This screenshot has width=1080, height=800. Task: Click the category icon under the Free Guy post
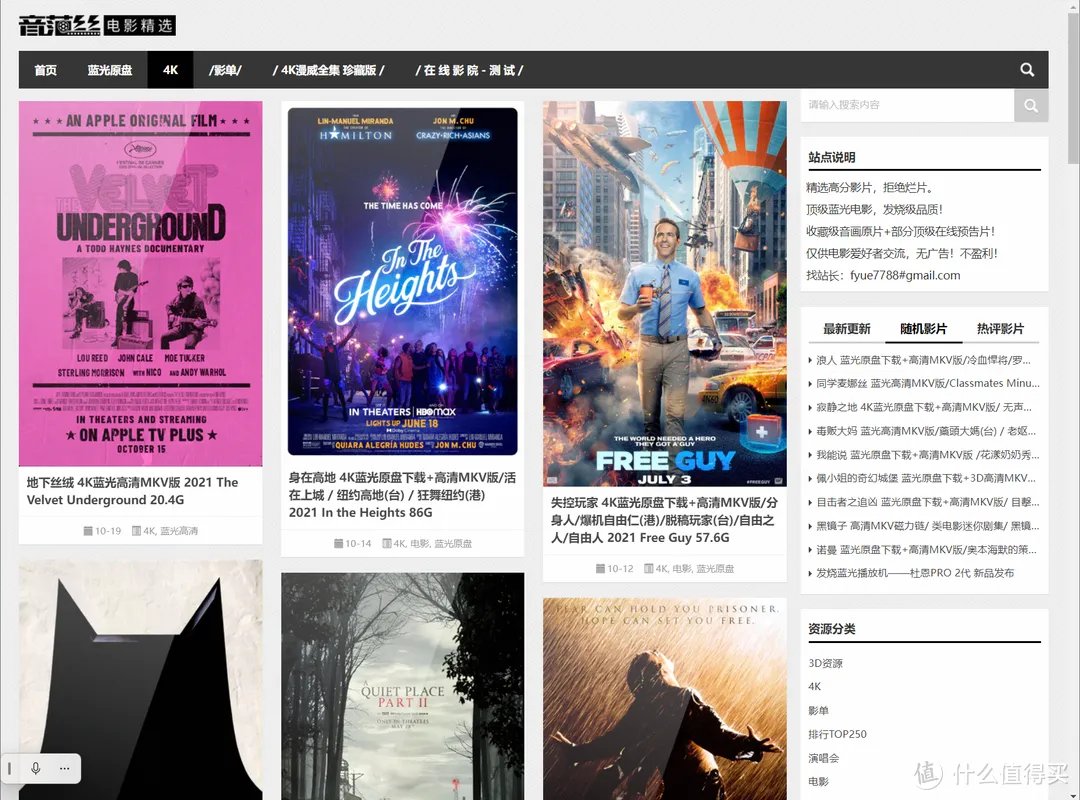648,568
